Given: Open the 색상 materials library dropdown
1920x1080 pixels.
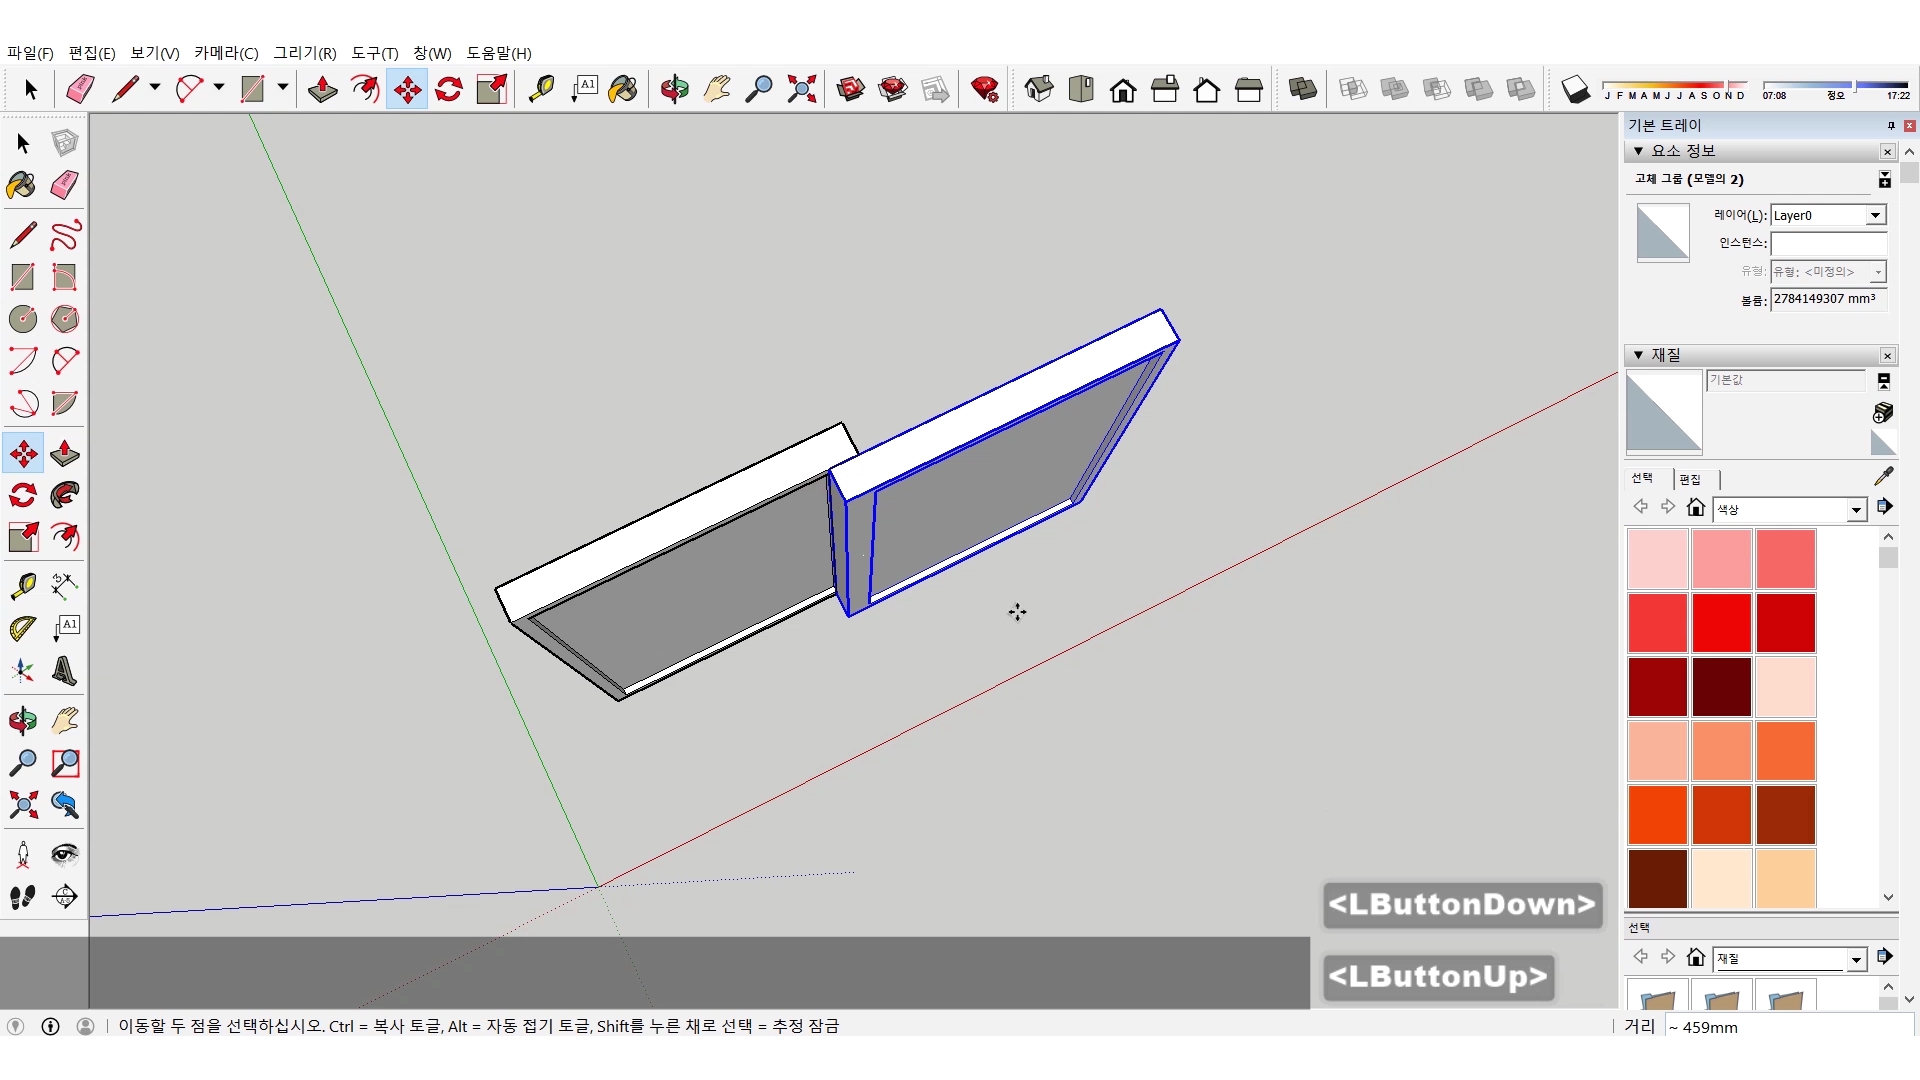Looking at the screenshot, I should [1856, 510].
